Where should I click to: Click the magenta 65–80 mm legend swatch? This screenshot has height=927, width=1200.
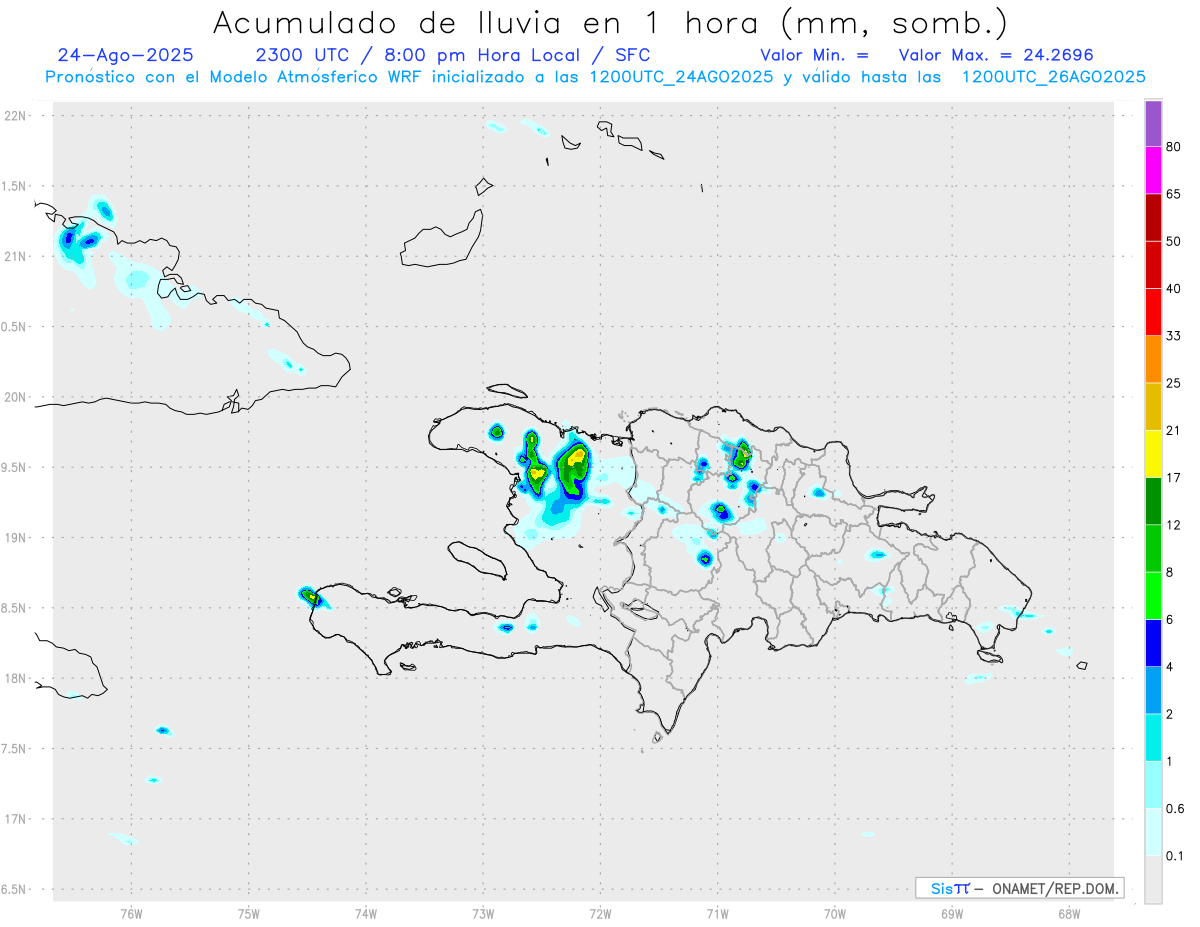(x=1153, y=171)
